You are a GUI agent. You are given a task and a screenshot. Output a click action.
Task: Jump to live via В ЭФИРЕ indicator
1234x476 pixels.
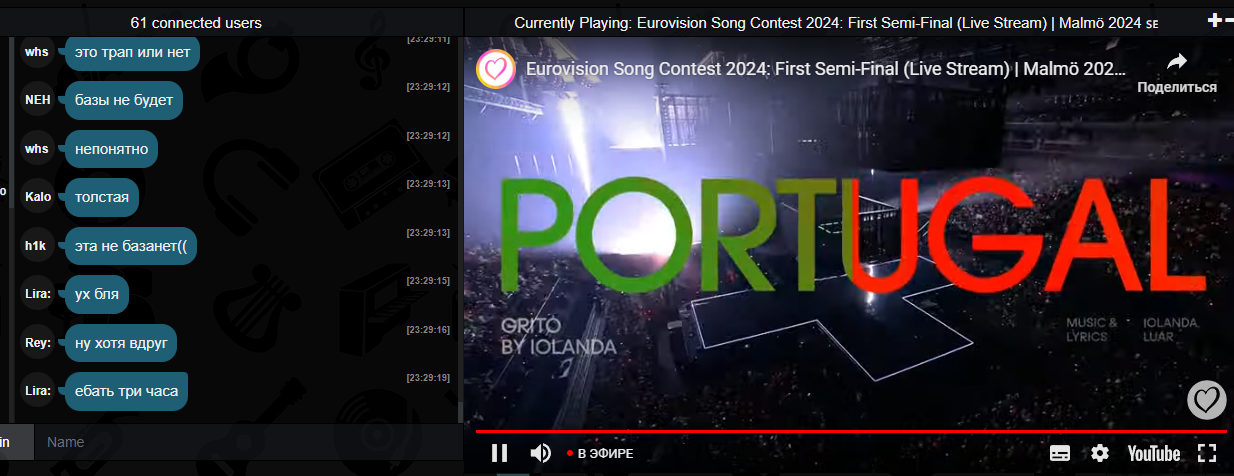click(x=600, y=453)
